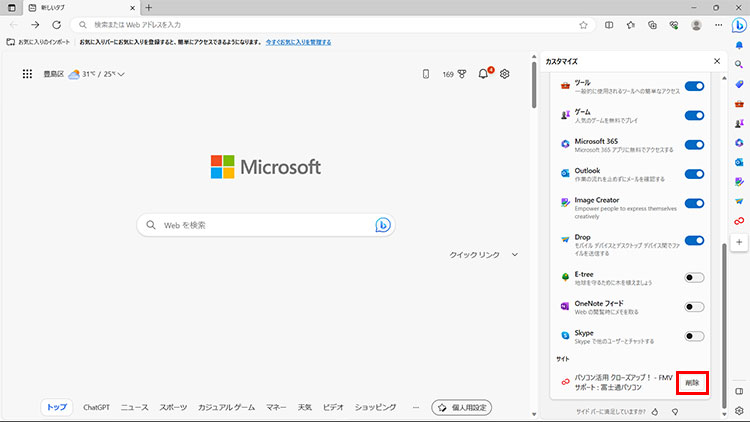Select the ニュース feed tab
750x422 pixels.
[x=134, y=407]
